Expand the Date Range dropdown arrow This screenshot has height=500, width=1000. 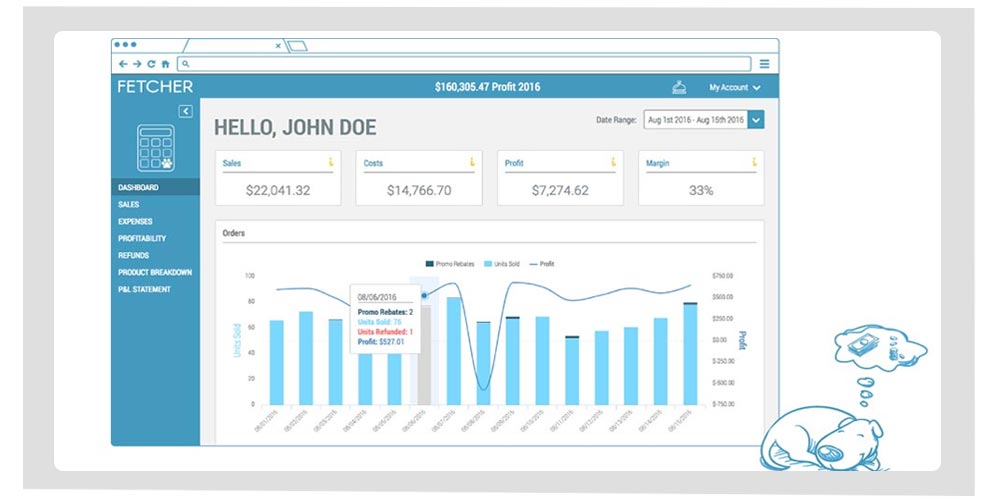click(756, 120)
